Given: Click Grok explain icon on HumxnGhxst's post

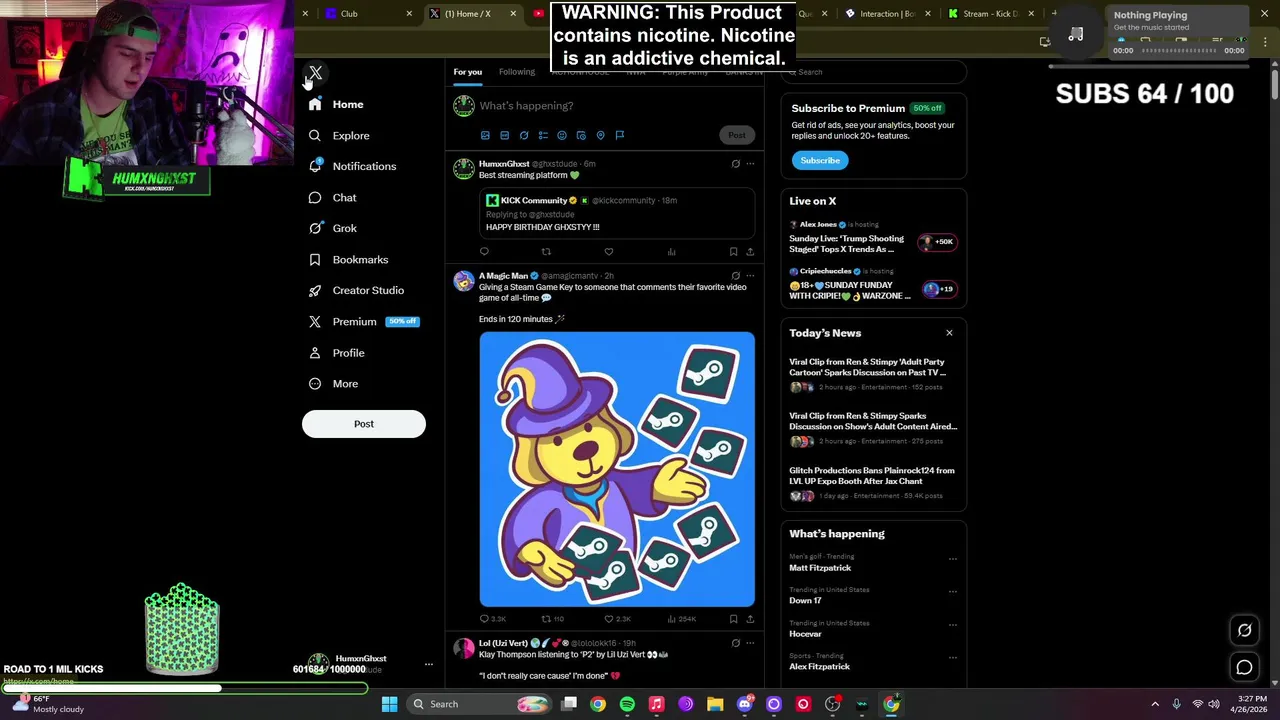Looking at the screenshot, I should click(735, 164).
